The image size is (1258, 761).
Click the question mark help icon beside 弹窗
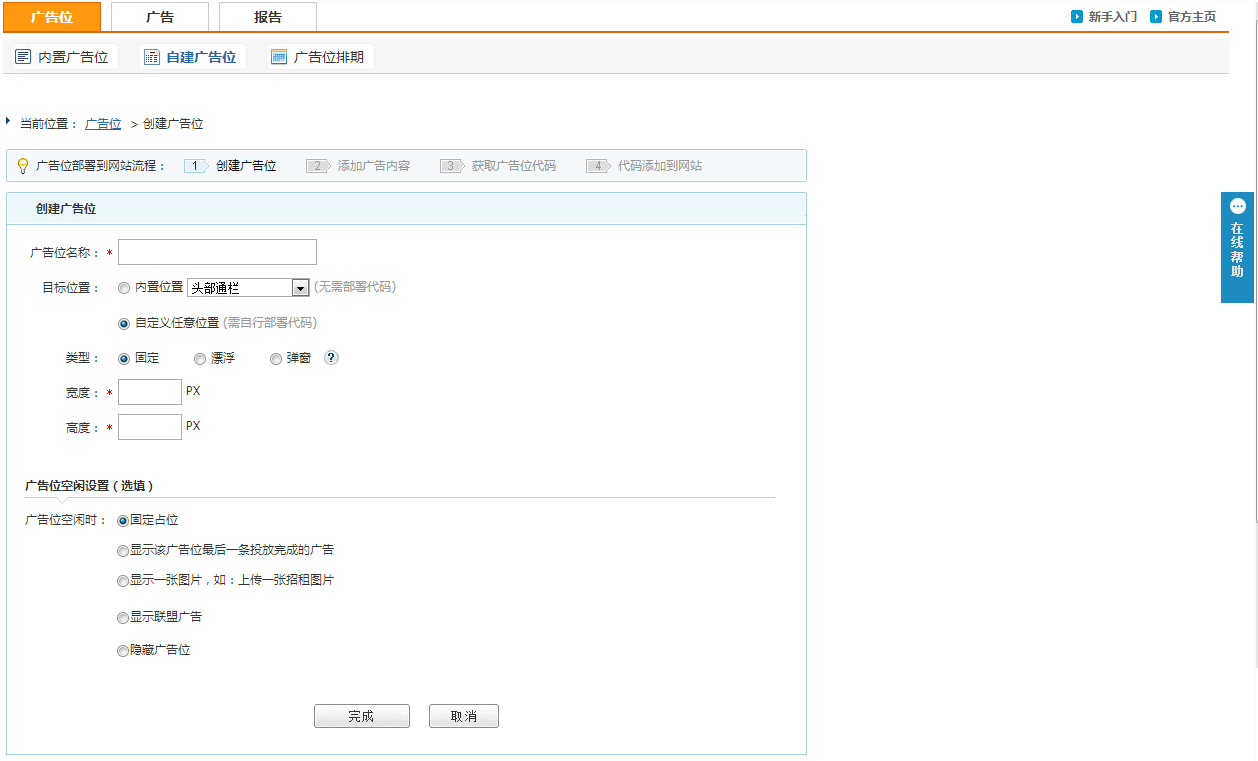pos(332,358)
